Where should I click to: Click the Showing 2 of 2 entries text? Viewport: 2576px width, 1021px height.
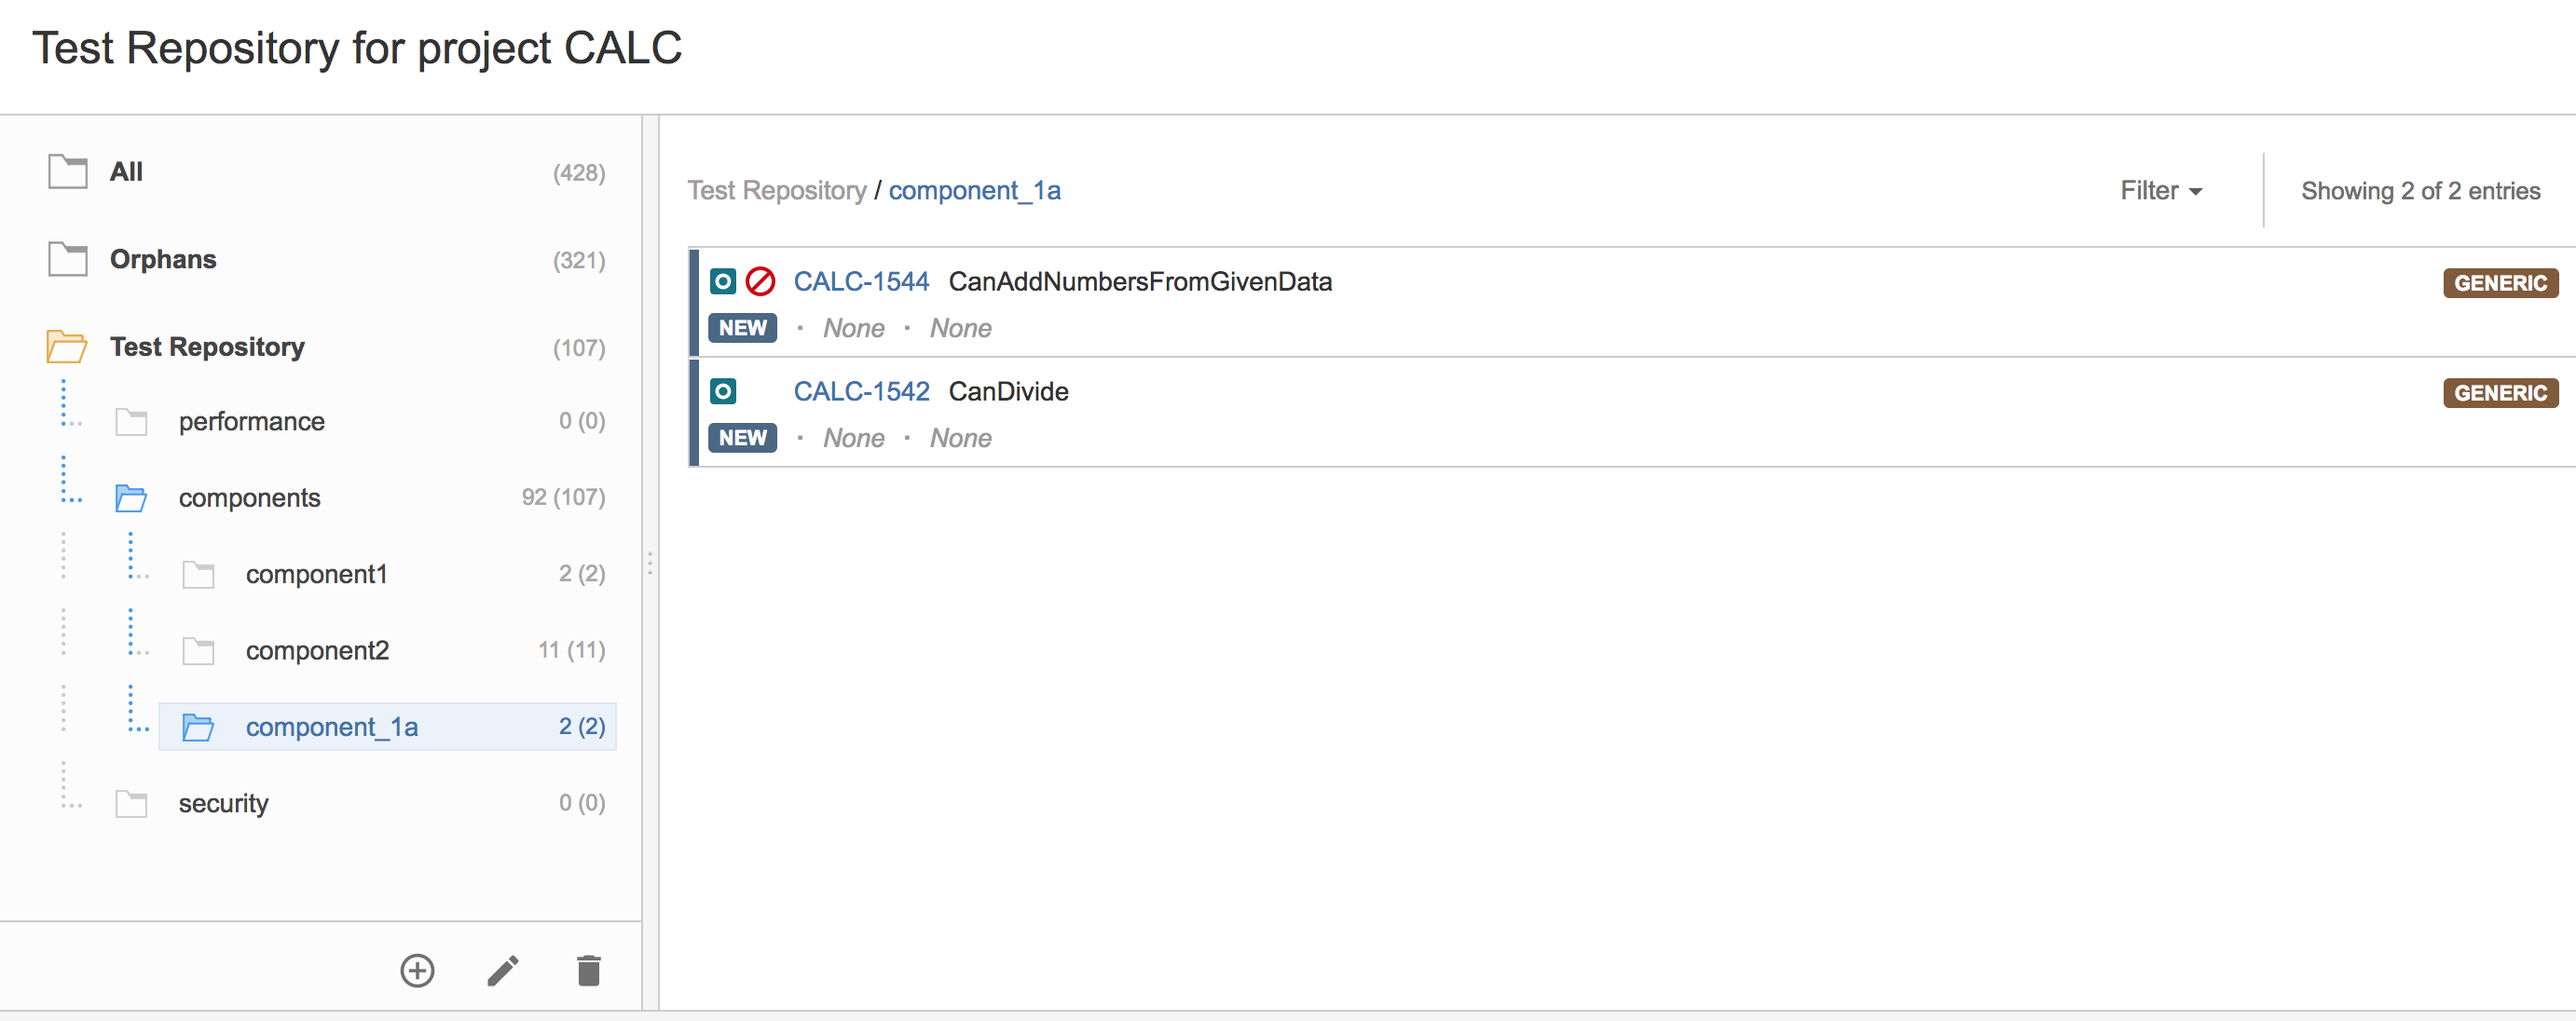coord(2420,191)
